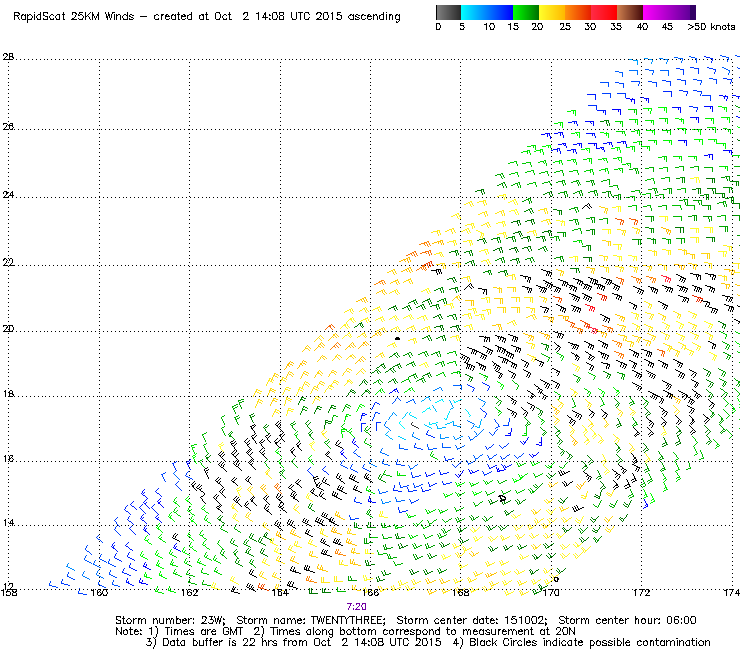Click the 'Black Circles indicate possible contamination' note

[589, 642]
